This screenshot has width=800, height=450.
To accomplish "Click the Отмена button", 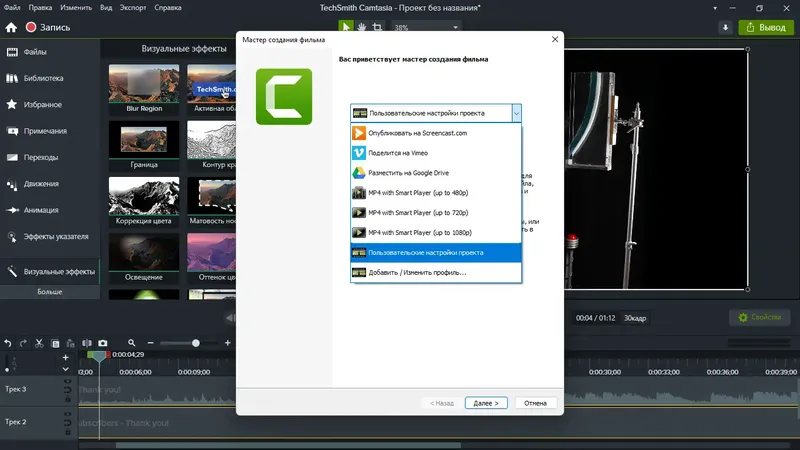I will [x=535, y=403].
